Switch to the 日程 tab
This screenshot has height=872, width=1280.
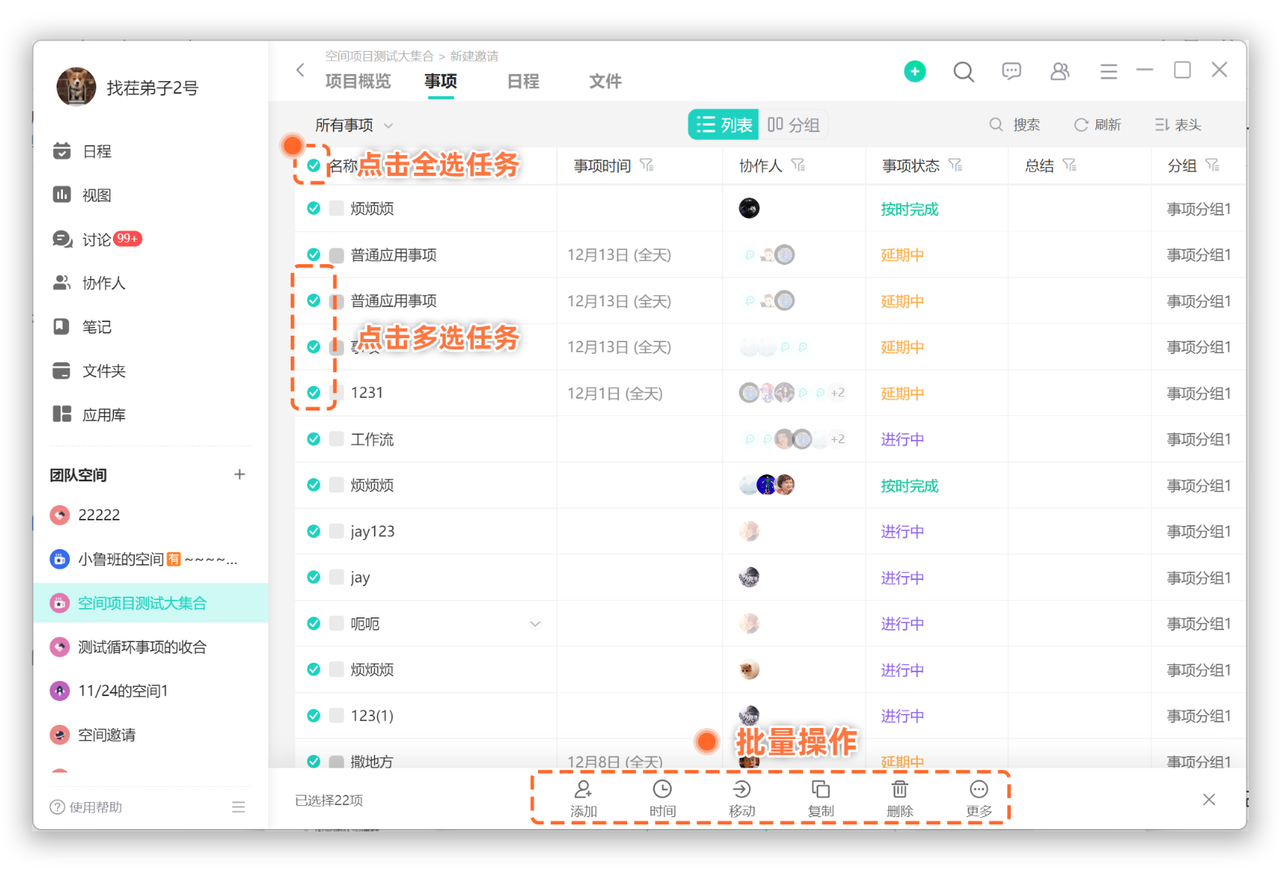tap(522, 82)
